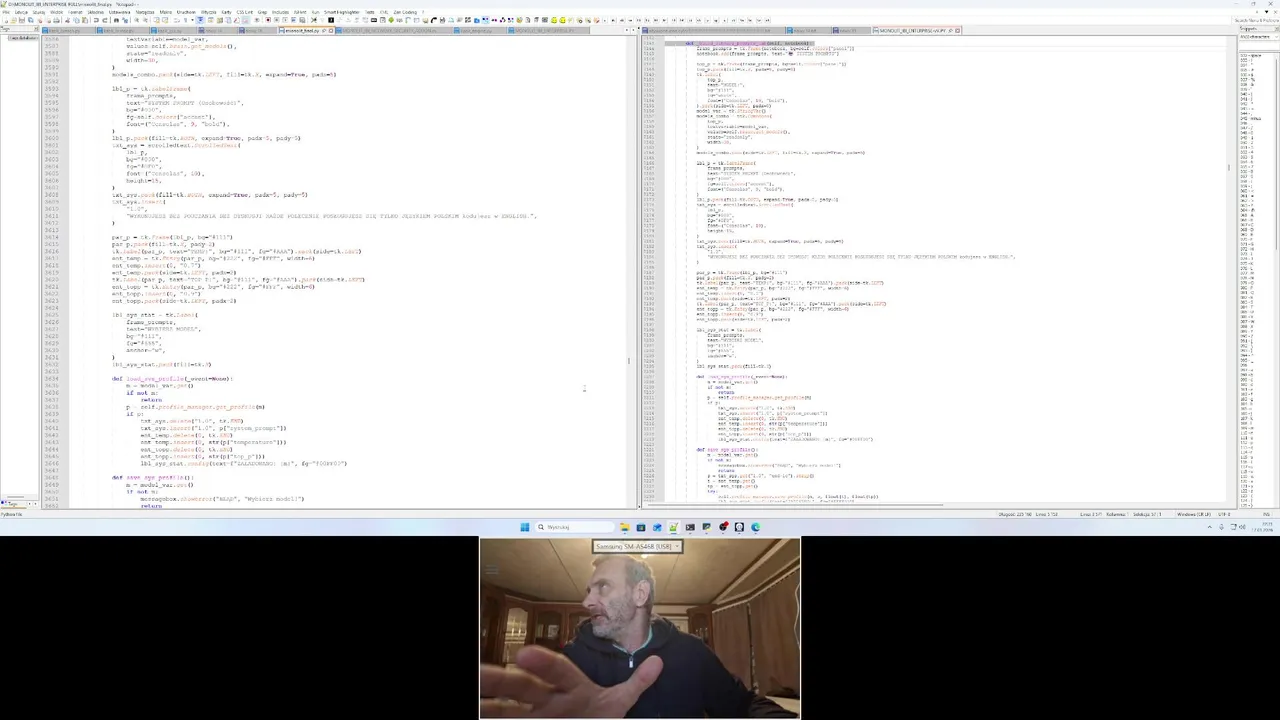
Task: Open the Windows Start menu
Action: pyautogui.click(x=525, y=527)
